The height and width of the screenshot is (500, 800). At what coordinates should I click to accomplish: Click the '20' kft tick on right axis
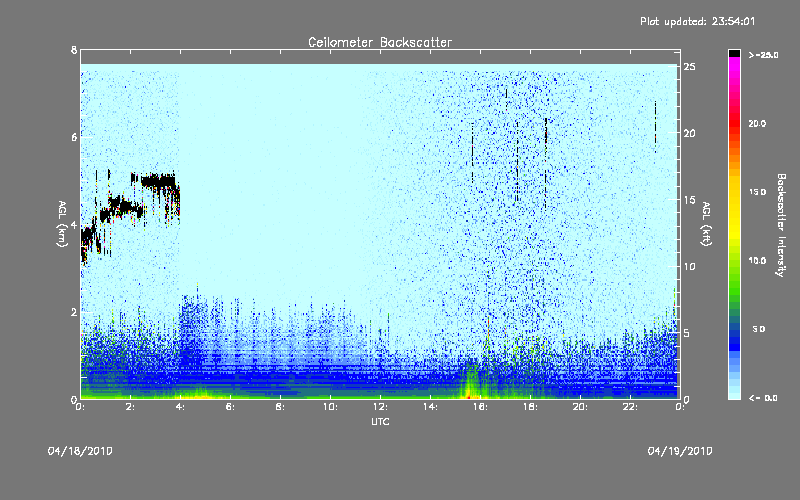coord(689,133)
